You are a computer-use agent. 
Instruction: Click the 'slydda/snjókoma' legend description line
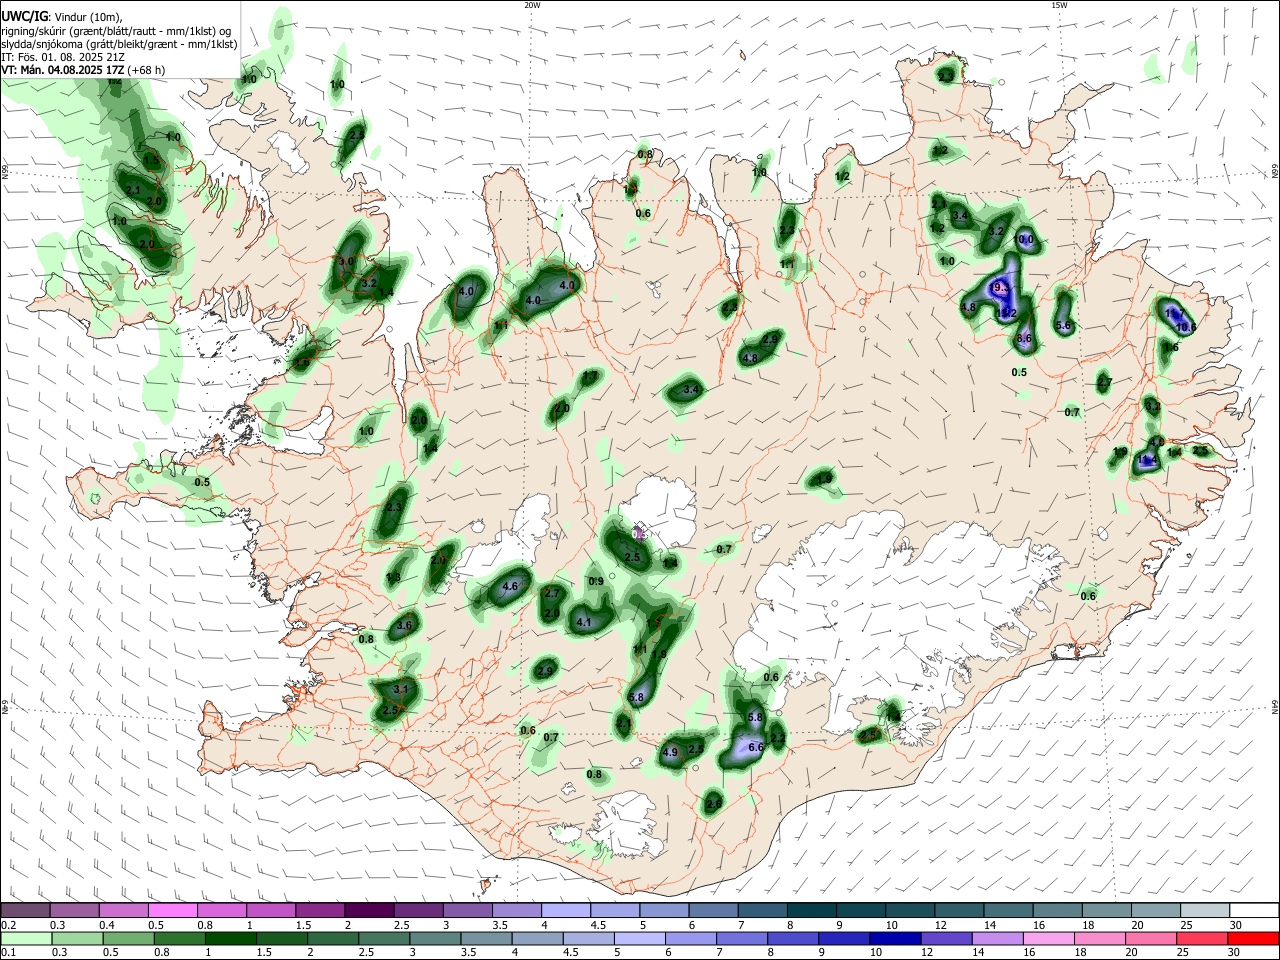click(x=119, y=44)
